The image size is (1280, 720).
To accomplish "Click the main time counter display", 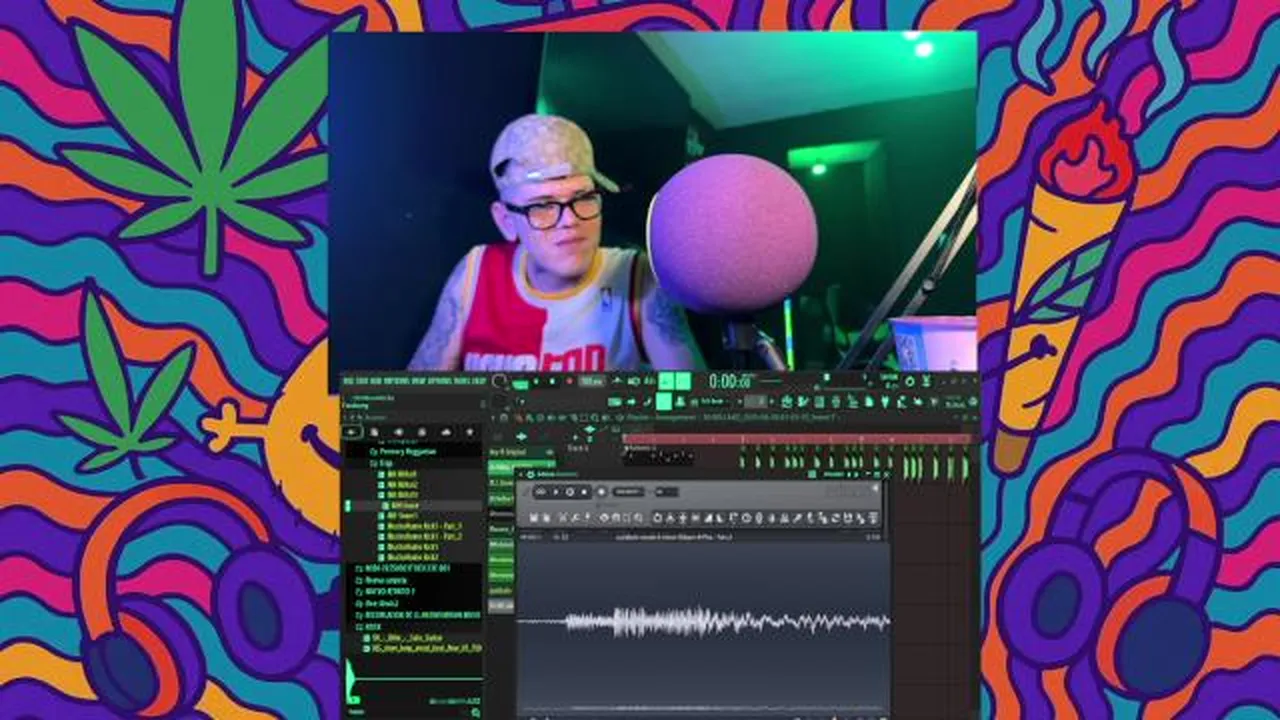I will 730,381.
